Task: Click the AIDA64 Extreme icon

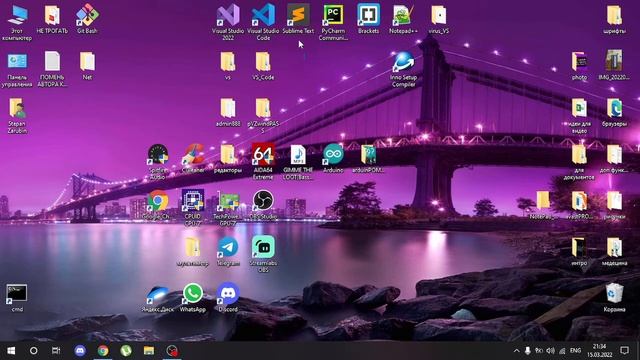Action: (263, 155)
